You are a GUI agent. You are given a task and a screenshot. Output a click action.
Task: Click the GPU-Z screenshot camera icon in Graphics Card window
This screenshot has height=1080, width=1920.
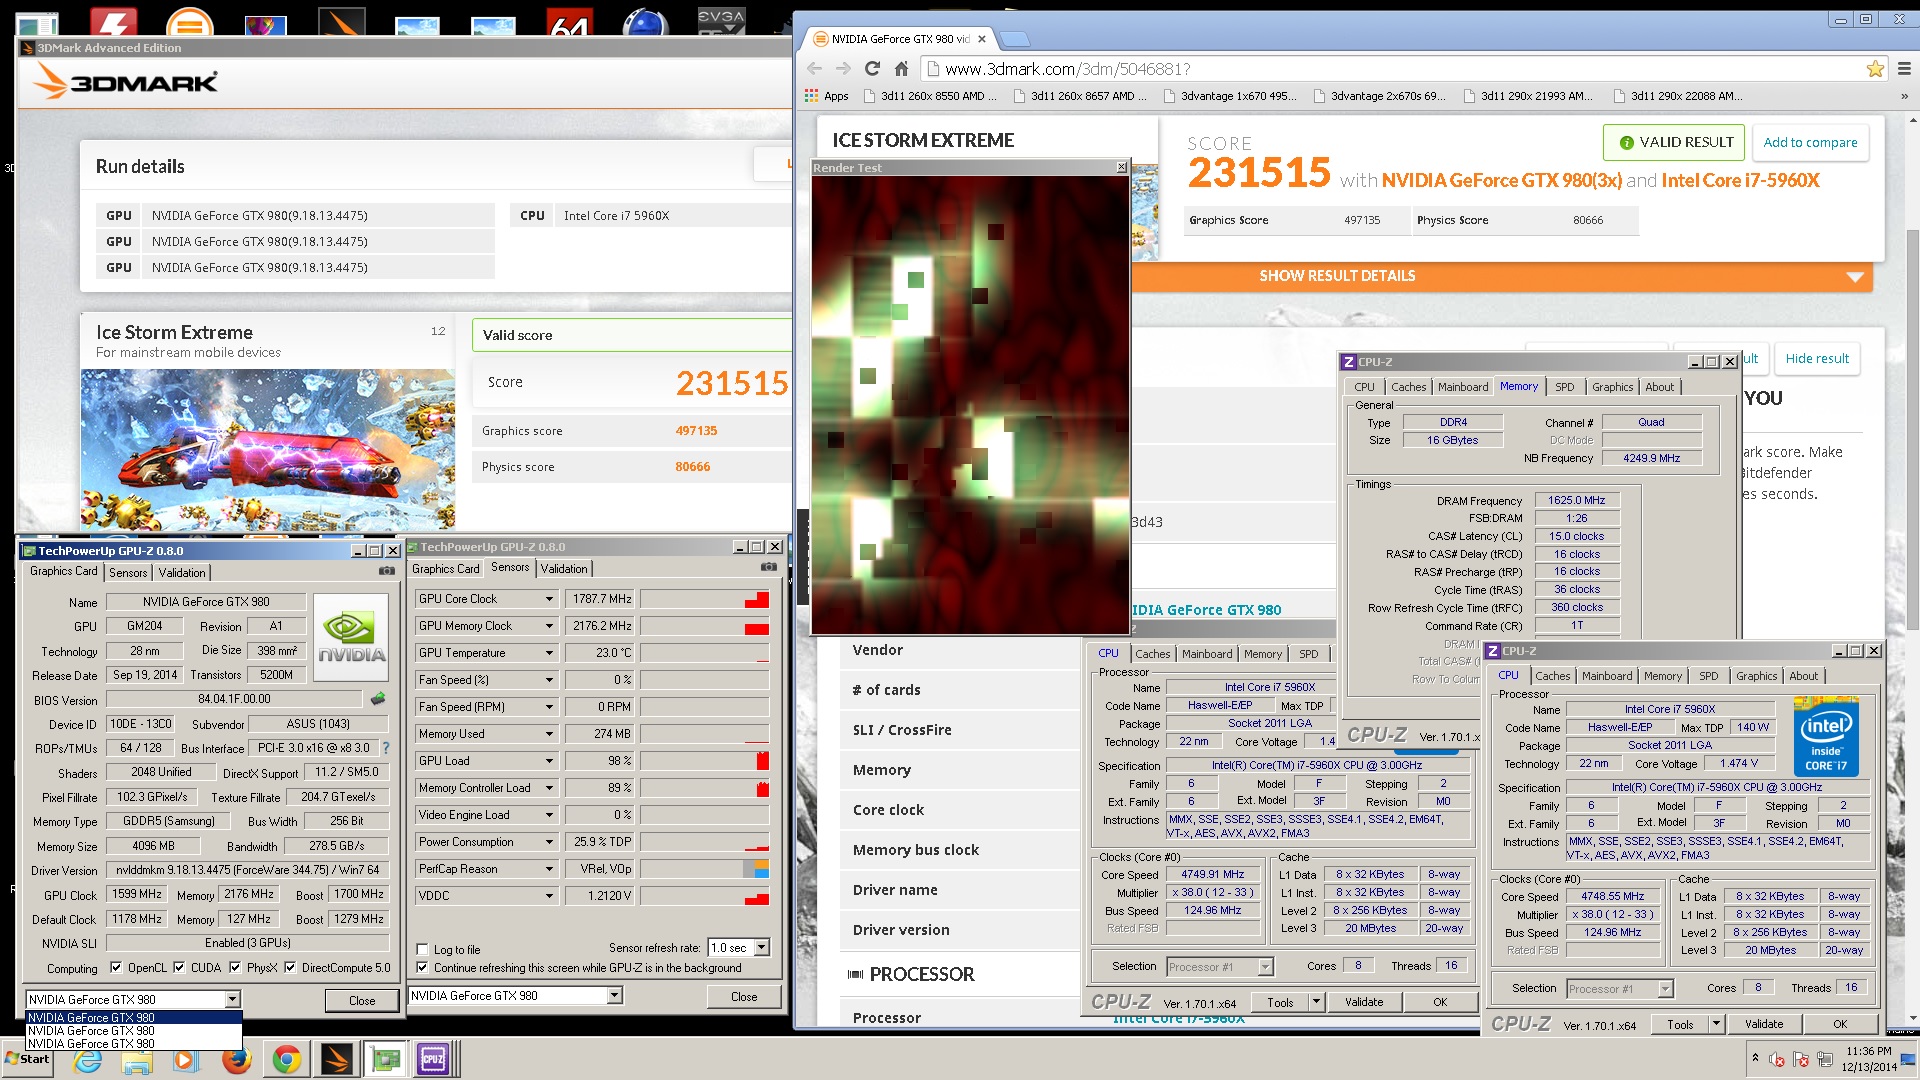pos(386,571)
